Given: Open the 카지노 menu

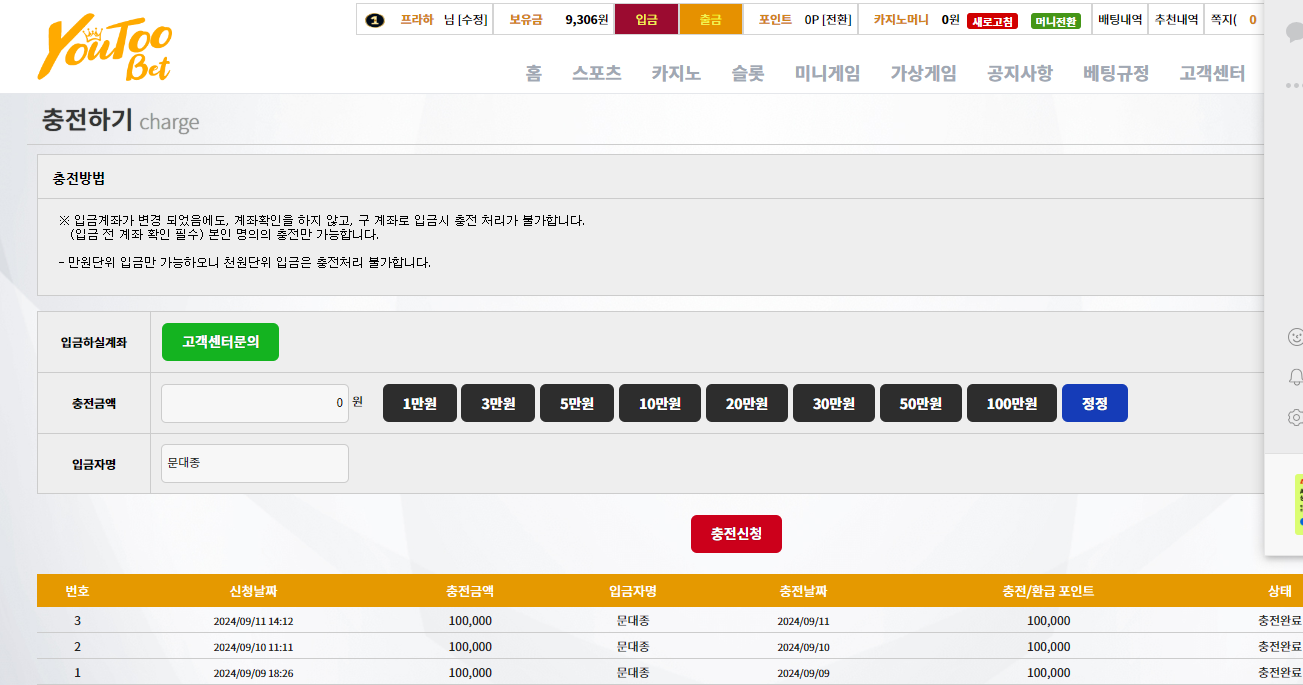Looking at the screenshot, I should pyautogui.click(x=676, y=73).
